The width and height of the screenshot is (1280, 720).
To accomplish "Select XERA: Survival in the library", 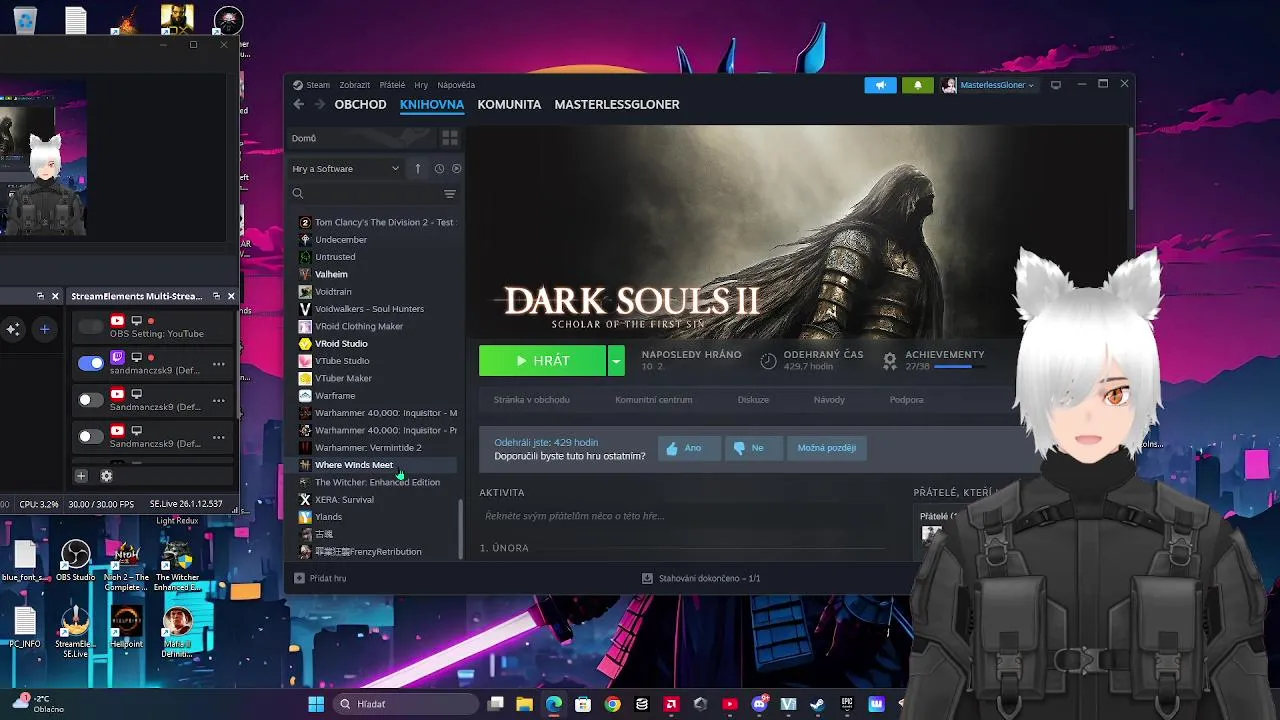I will pos(344,500).
